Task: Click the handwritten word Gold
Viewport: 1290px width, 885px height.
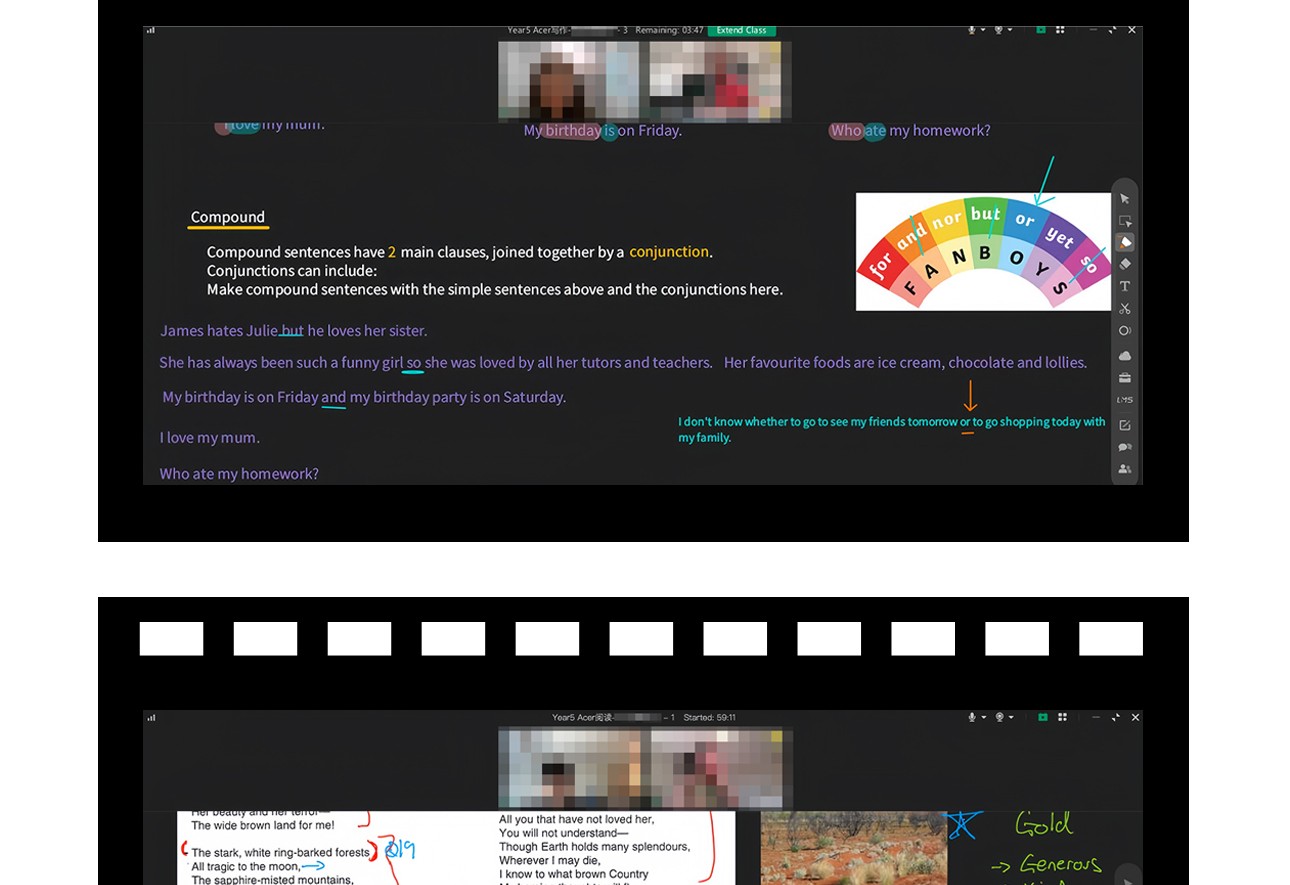Action: tap(1044, 824)
